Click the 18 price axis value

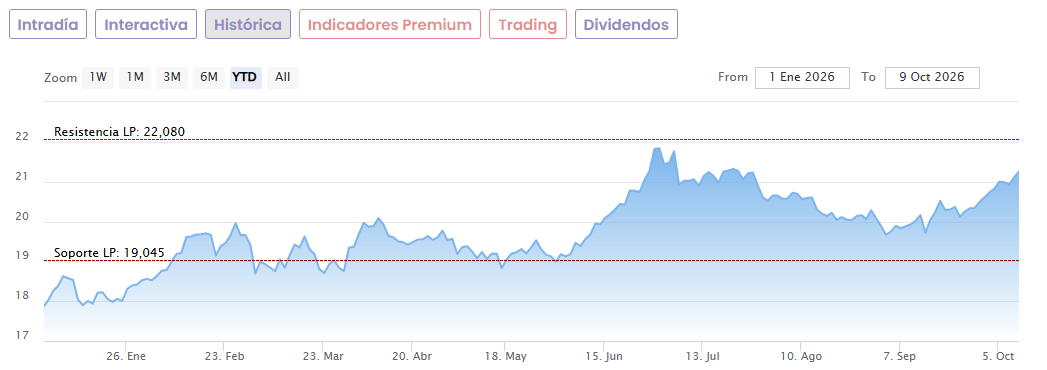pyautogui.click(x=22, y=296)
